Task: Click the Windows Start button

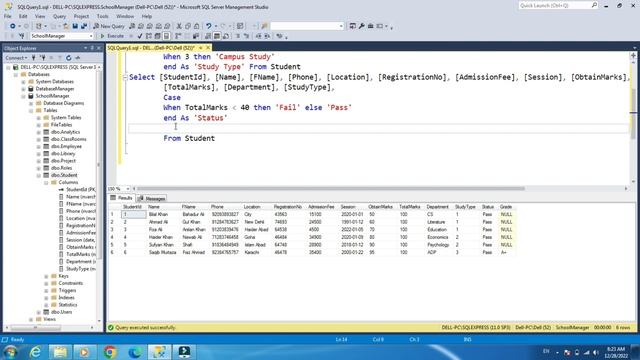Action: 10,352
